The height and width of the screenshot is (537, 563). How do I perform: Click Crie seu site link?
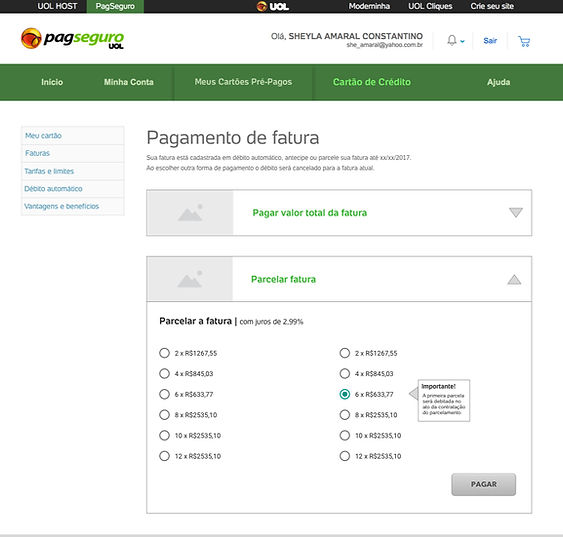coord(492,6)
